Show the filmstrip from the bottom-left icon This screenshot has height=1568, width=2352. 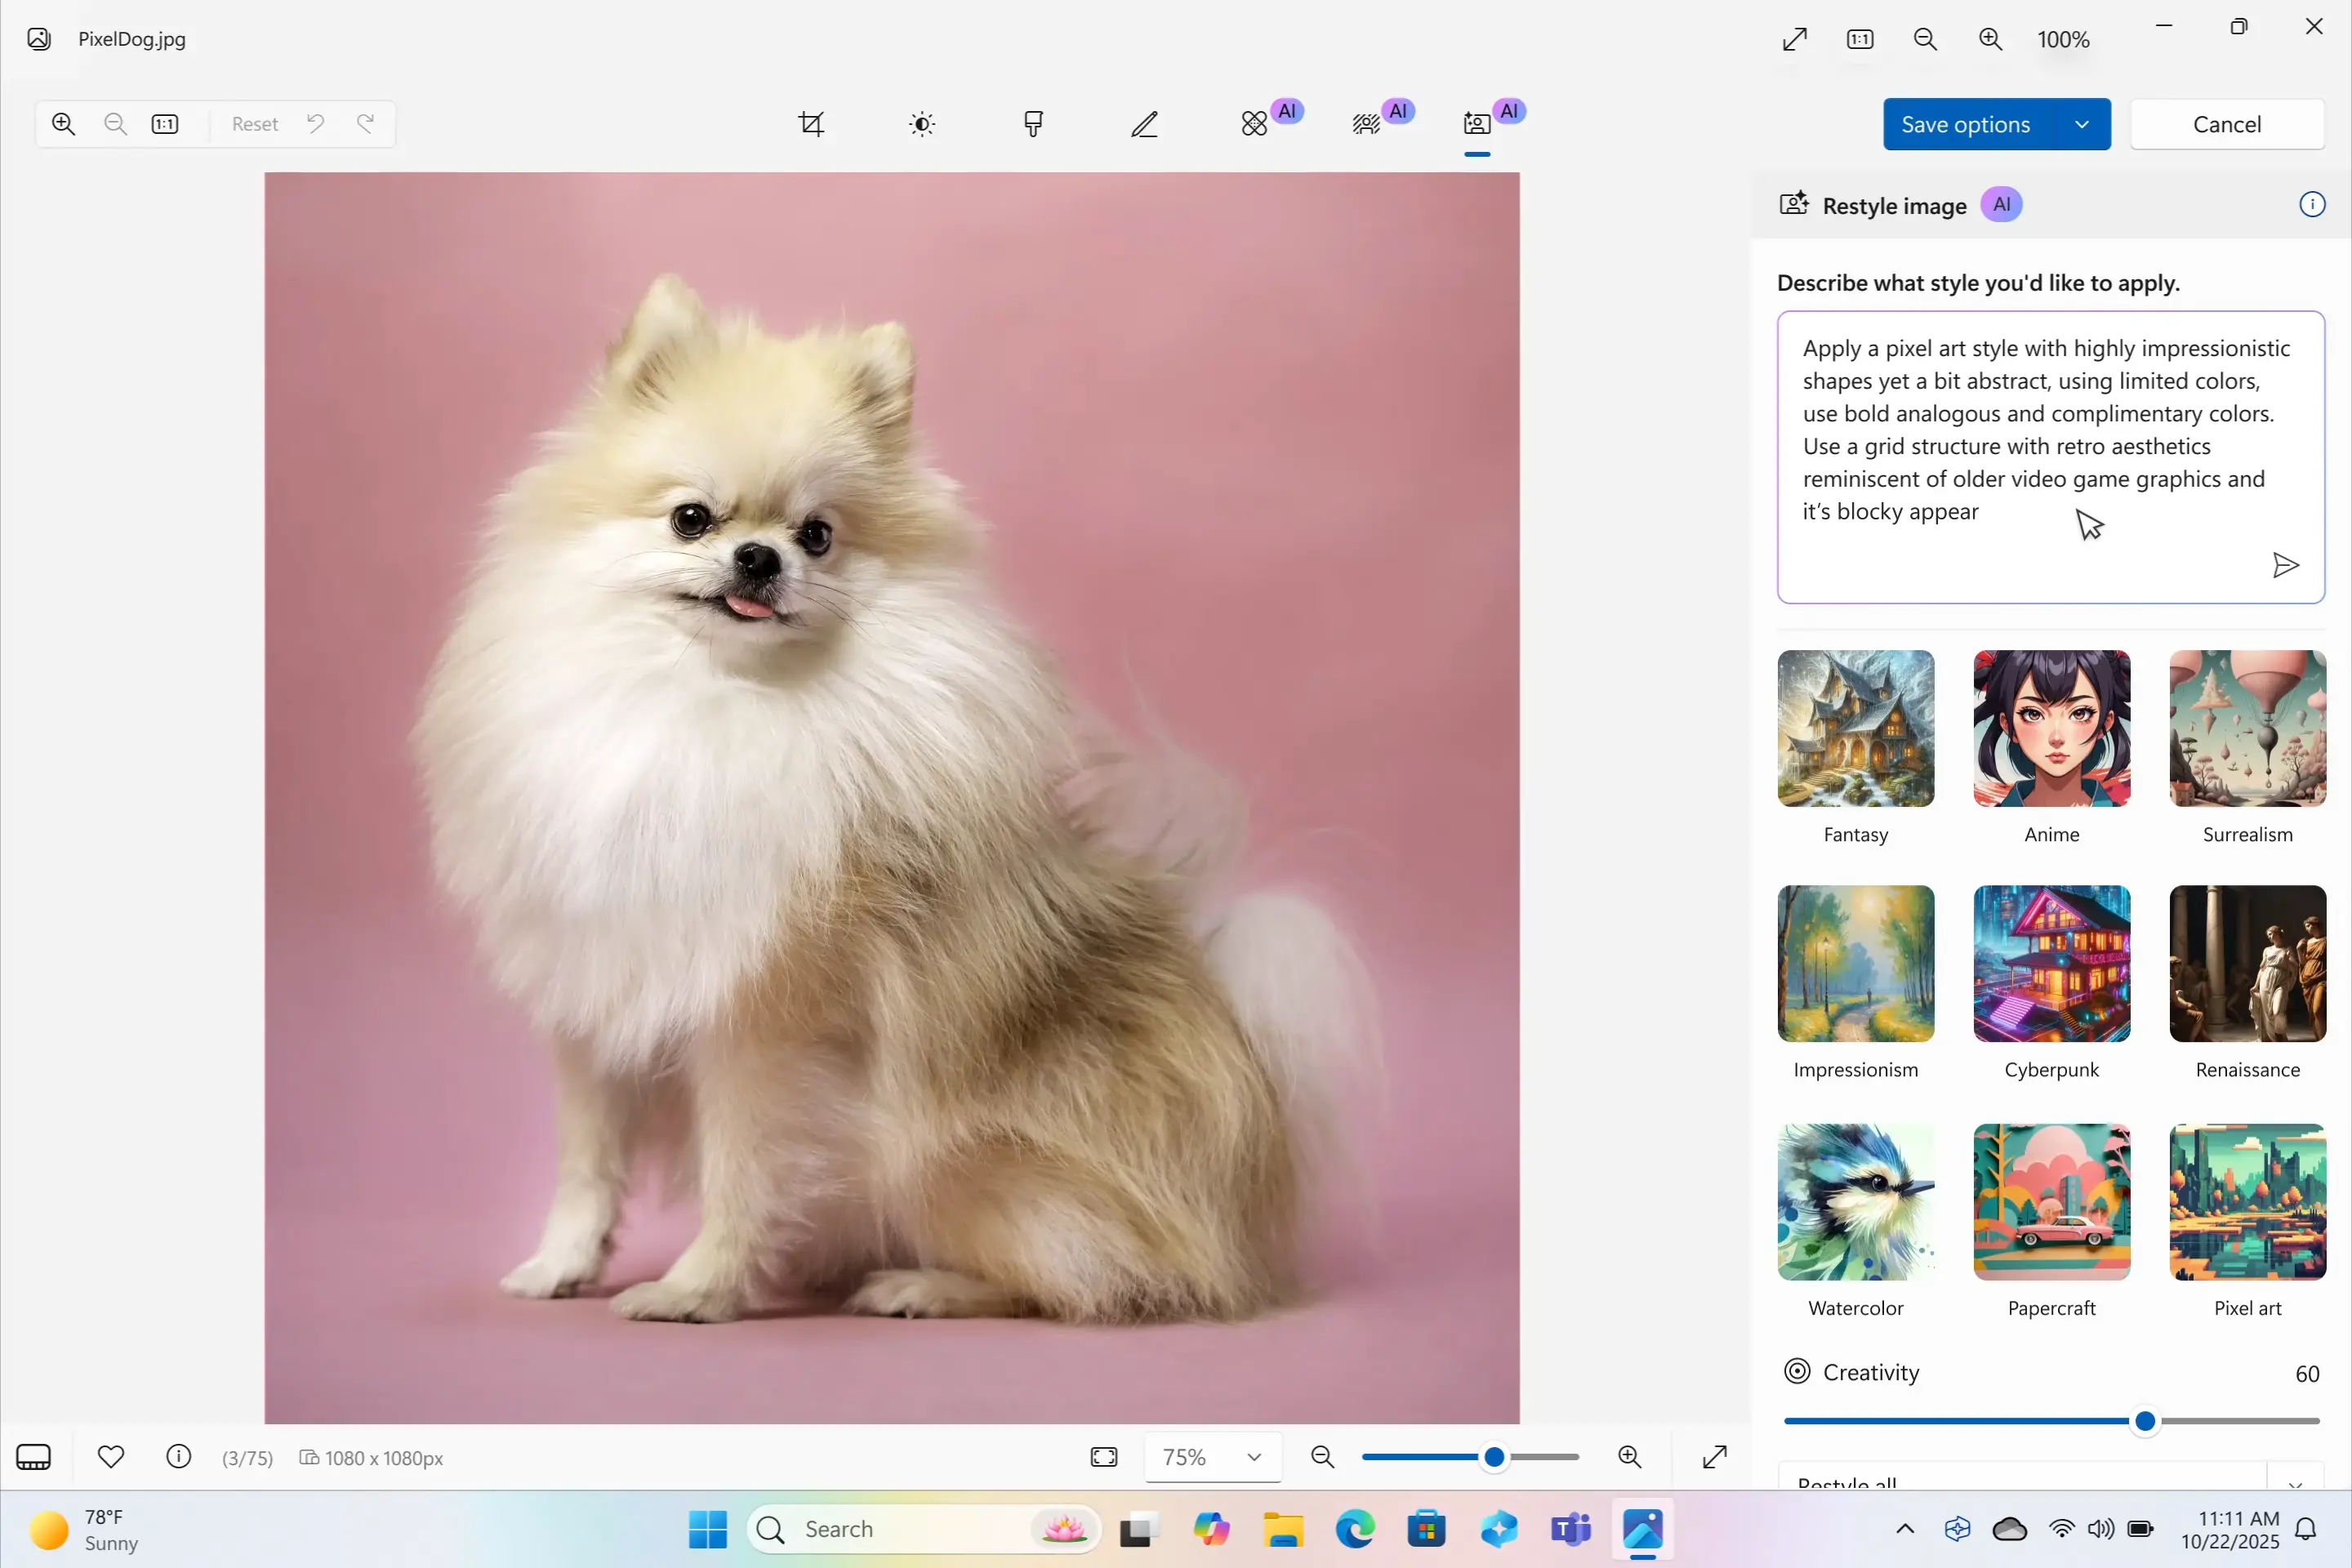coord(34,1457)
